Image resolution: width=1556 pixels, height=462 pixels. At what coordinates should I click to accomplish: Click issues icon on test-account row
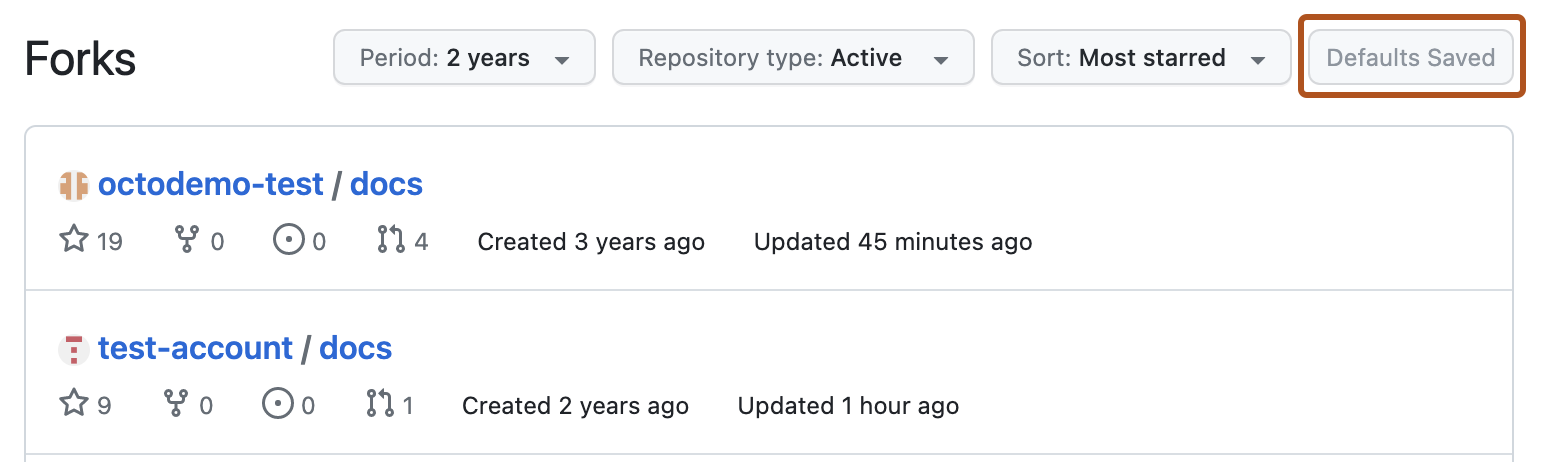pyautogui.click(x=278, y=405)
